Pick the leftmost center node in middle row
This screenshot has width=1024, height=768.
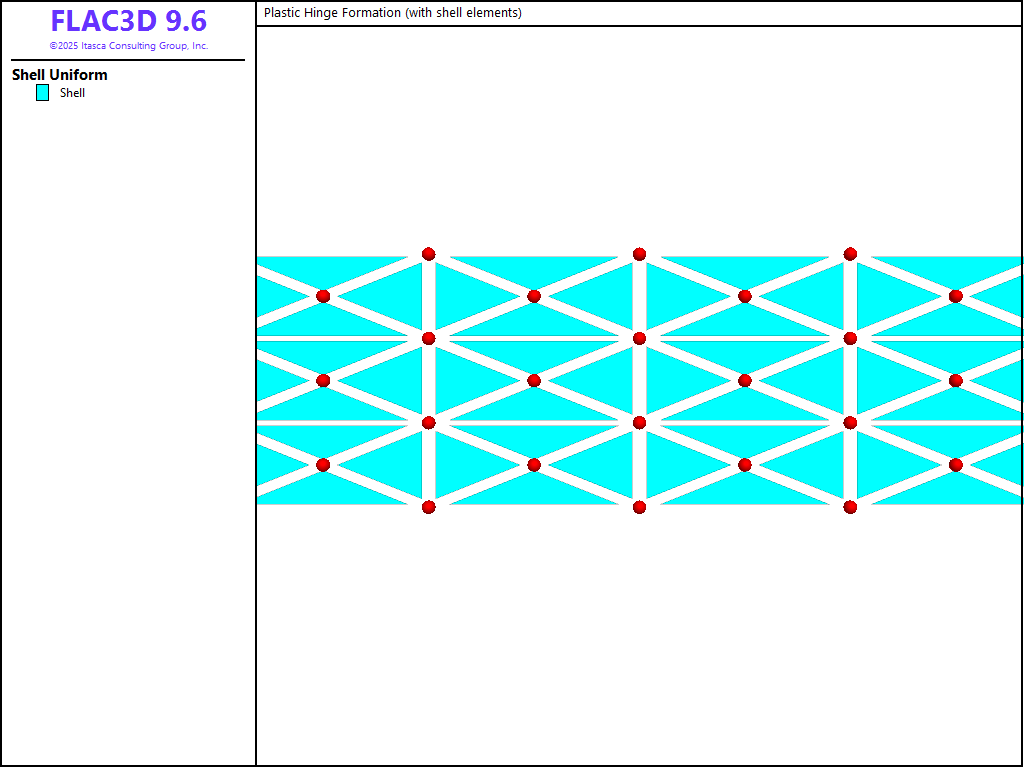[323, 380]
